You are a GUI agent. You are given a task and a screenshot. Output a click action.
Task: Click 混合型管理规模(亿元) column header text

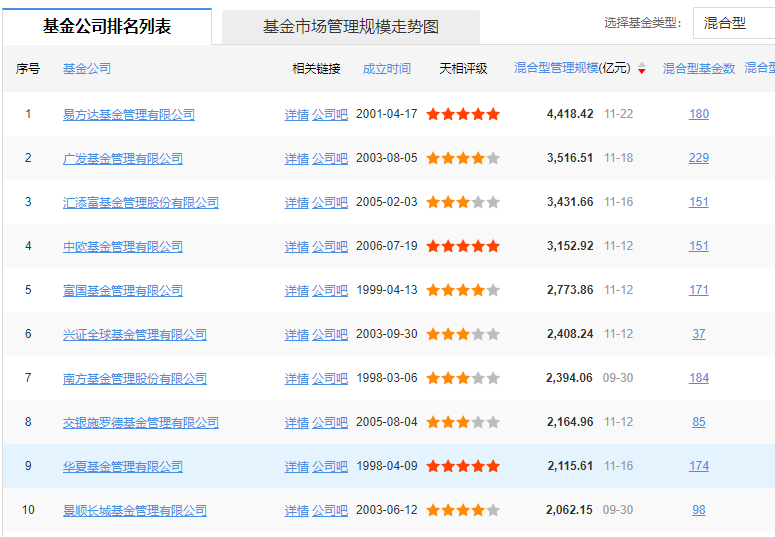tap(572, 68)
